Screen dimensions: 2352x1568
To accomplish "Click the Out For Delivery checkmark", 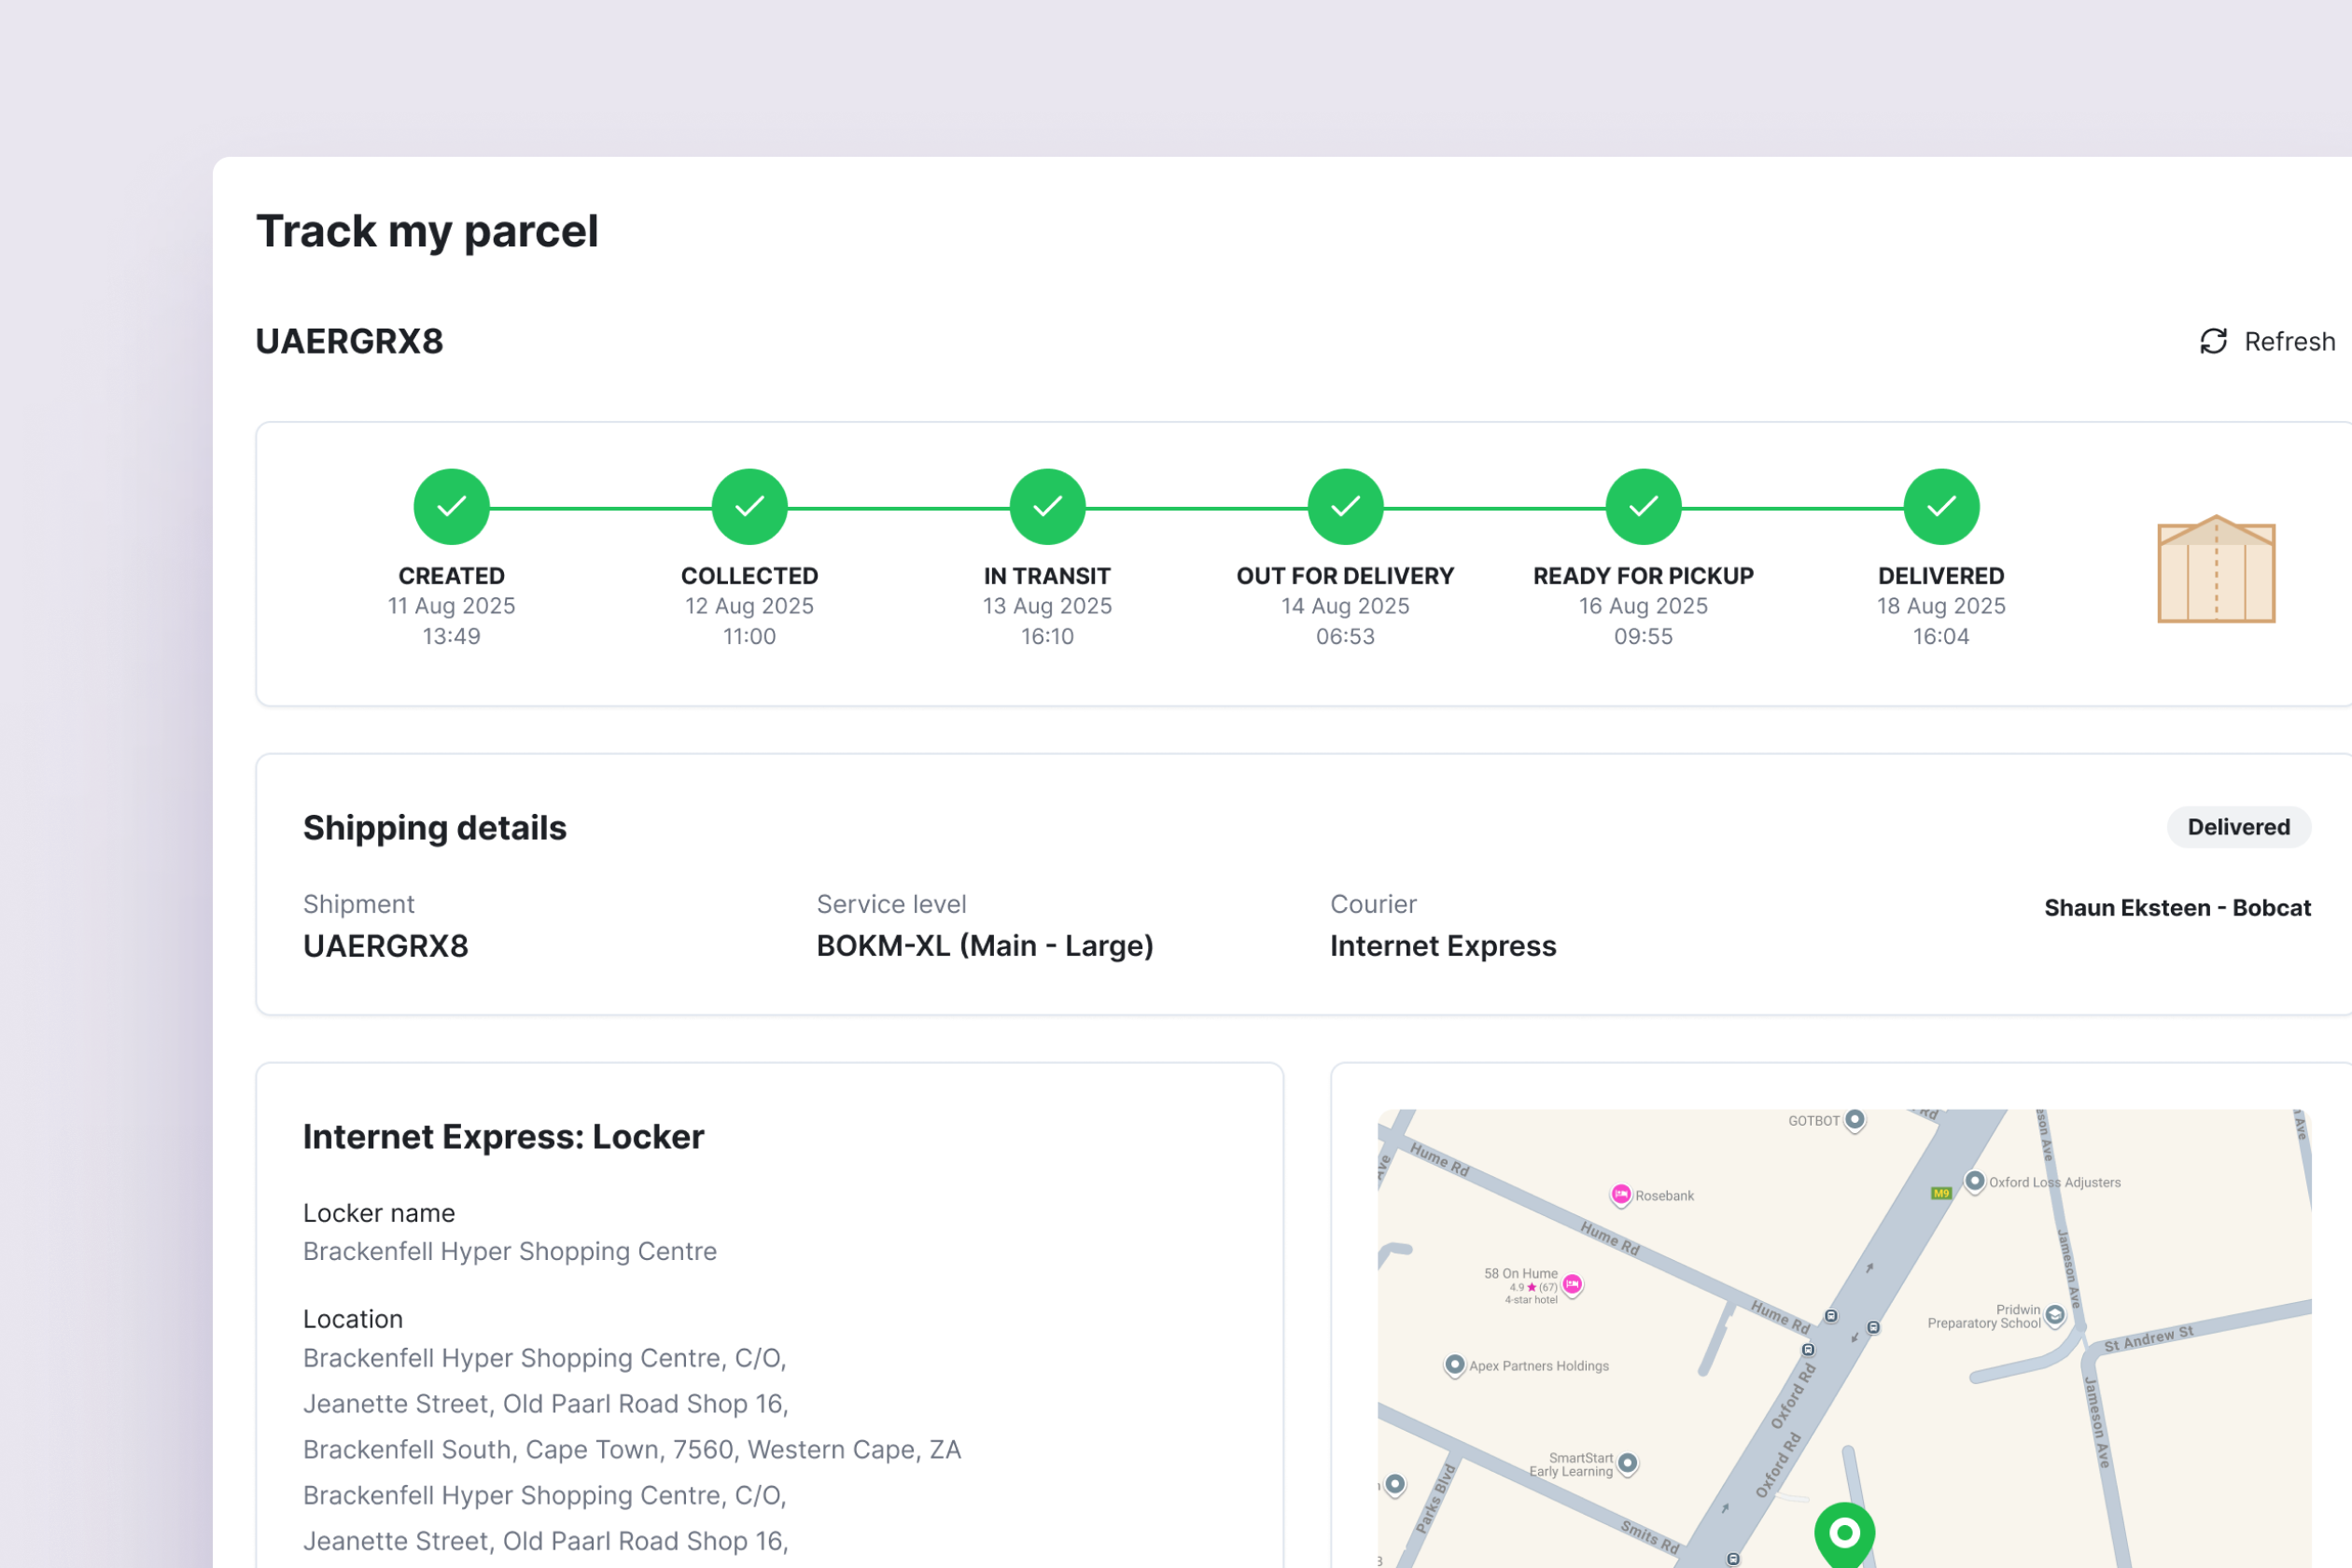I will coord(1345,507).
